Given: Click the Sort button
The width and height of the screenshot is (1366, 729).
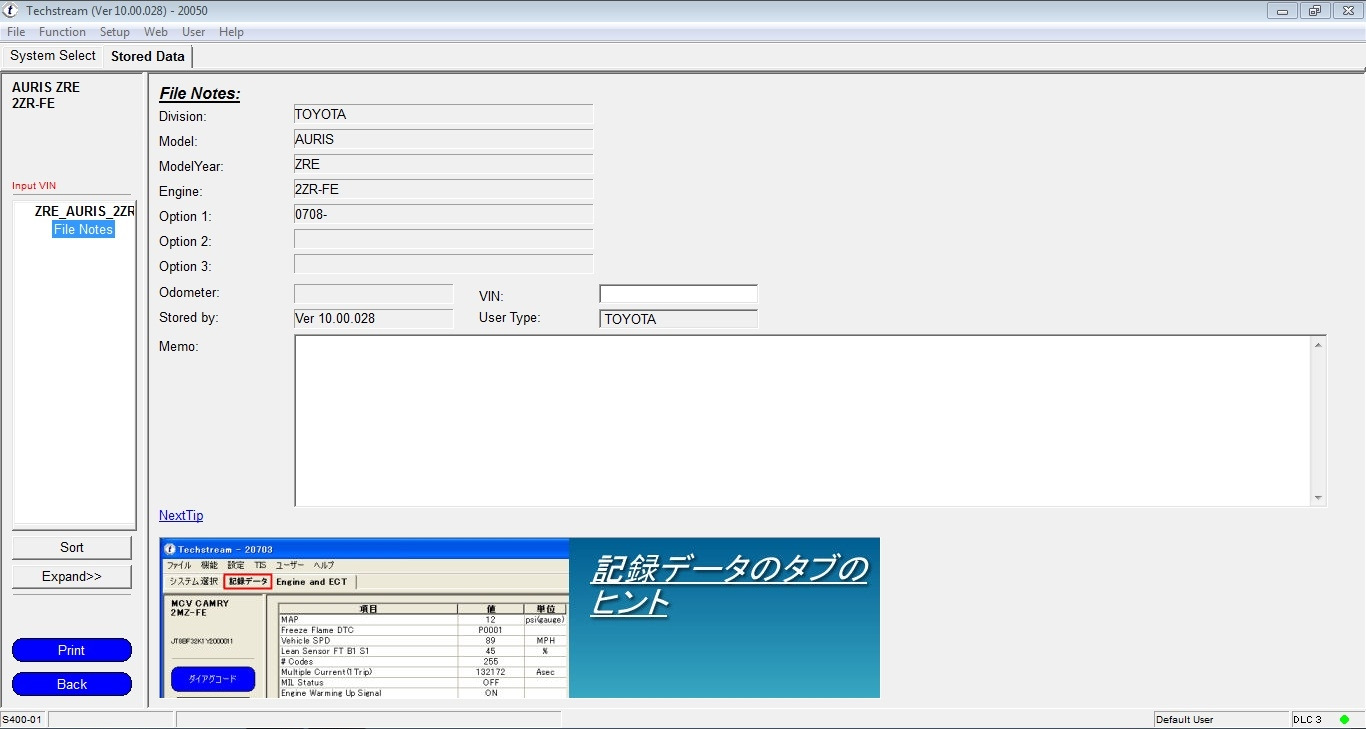Looking at the screenshot, I should [72, 547].
